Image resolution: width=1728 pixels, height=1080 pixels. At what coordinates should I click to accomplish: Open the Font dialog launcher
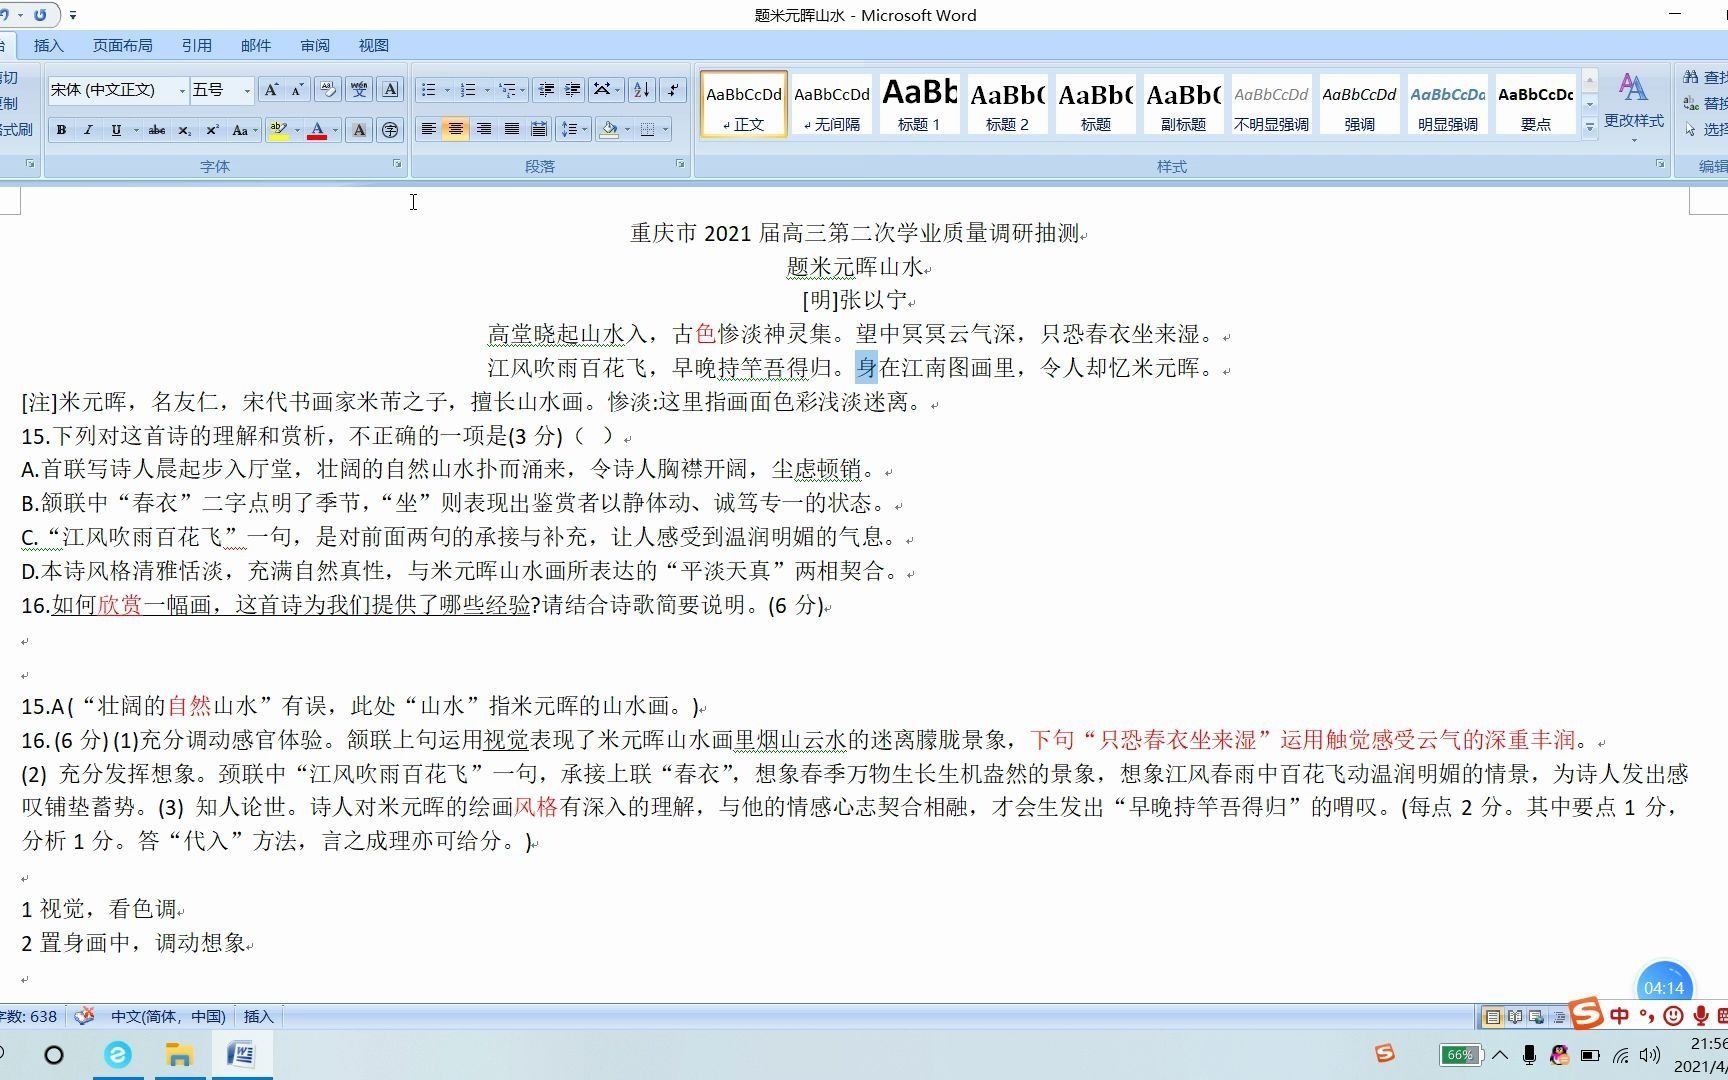397,164
